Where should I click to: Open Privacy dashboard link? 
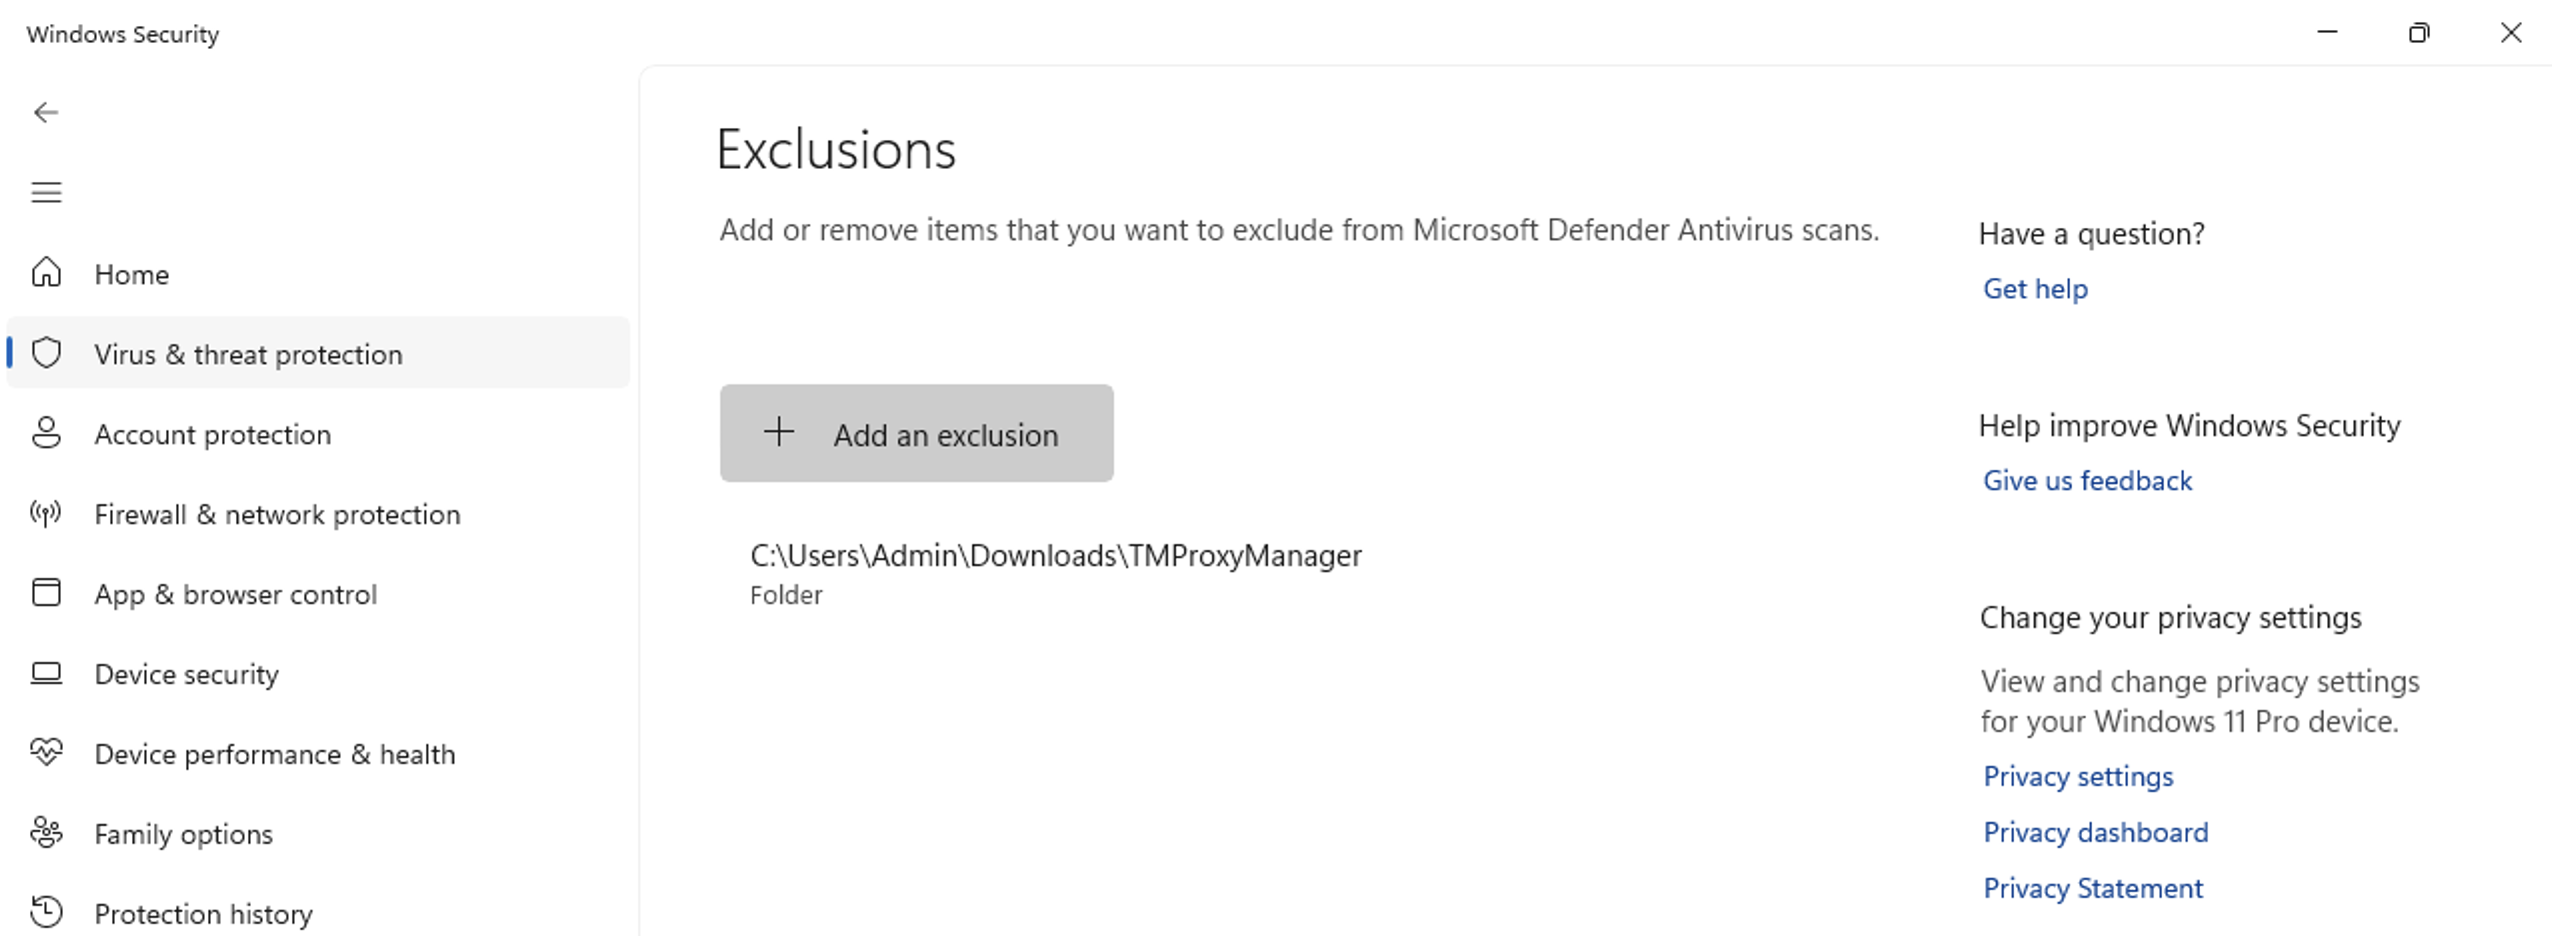(x=2095, y=833)
